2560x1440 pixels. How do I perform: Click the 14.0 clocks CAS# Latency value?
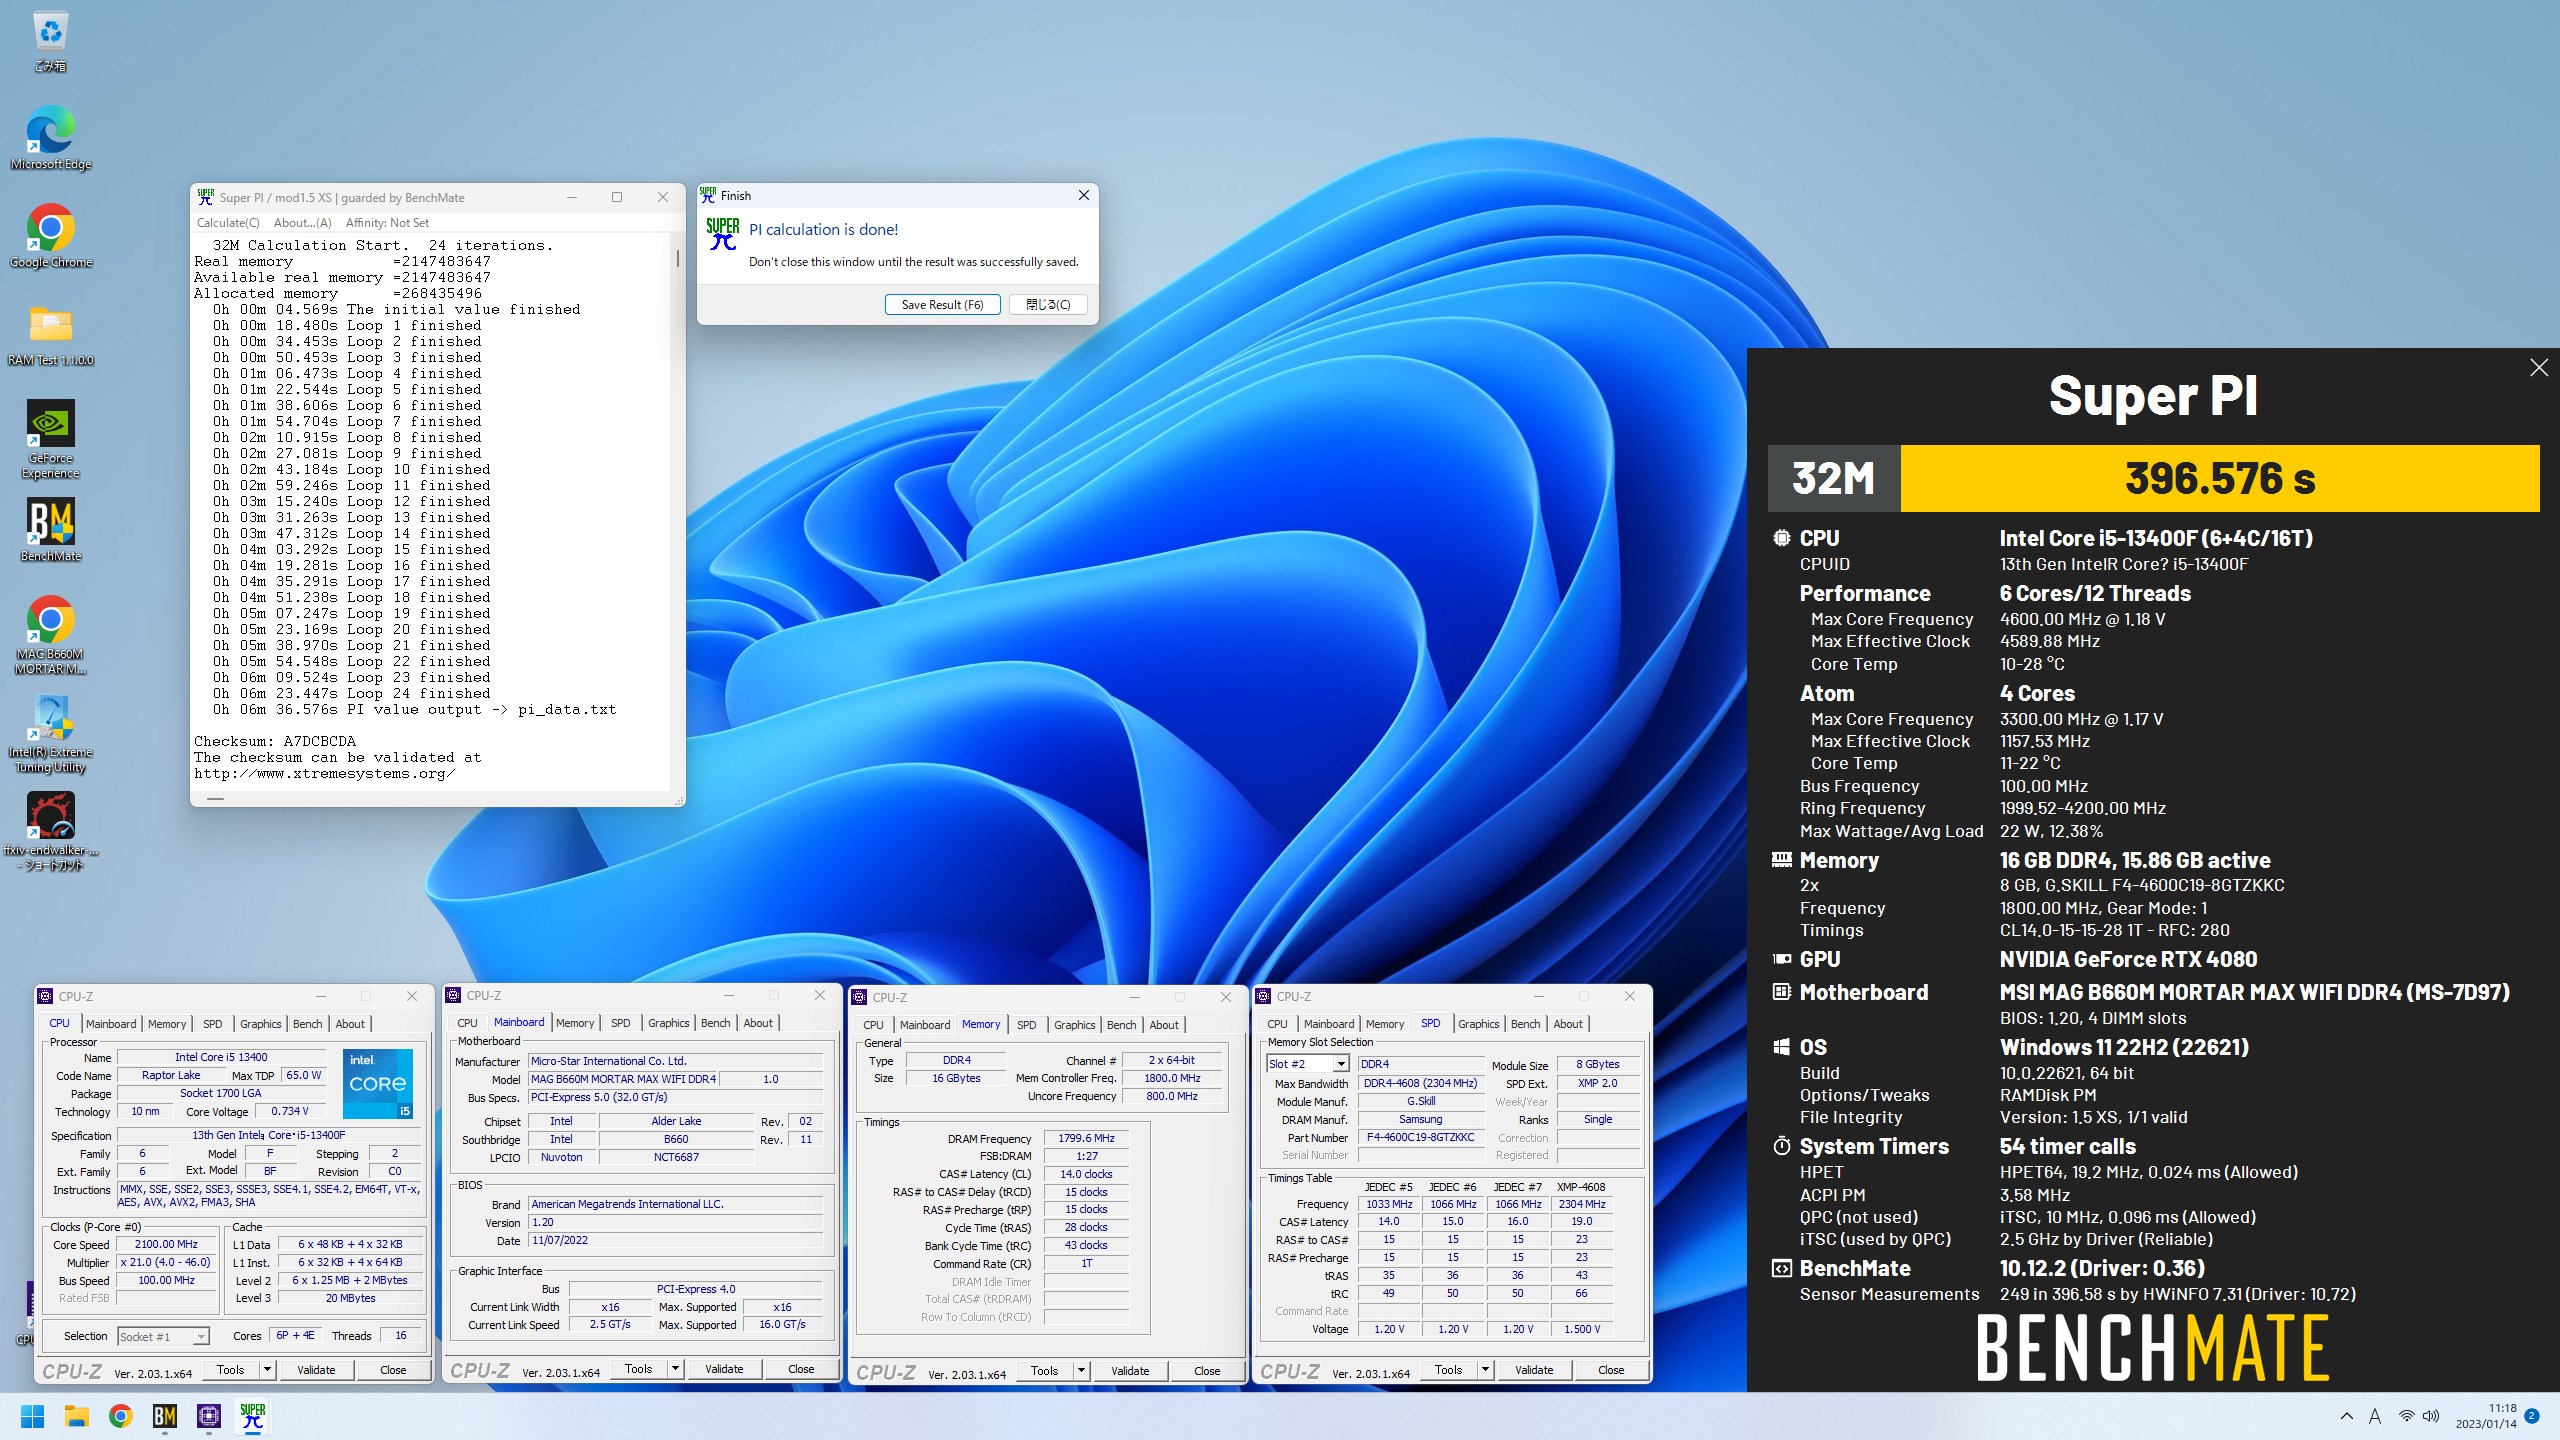tap(1086, 1174)
